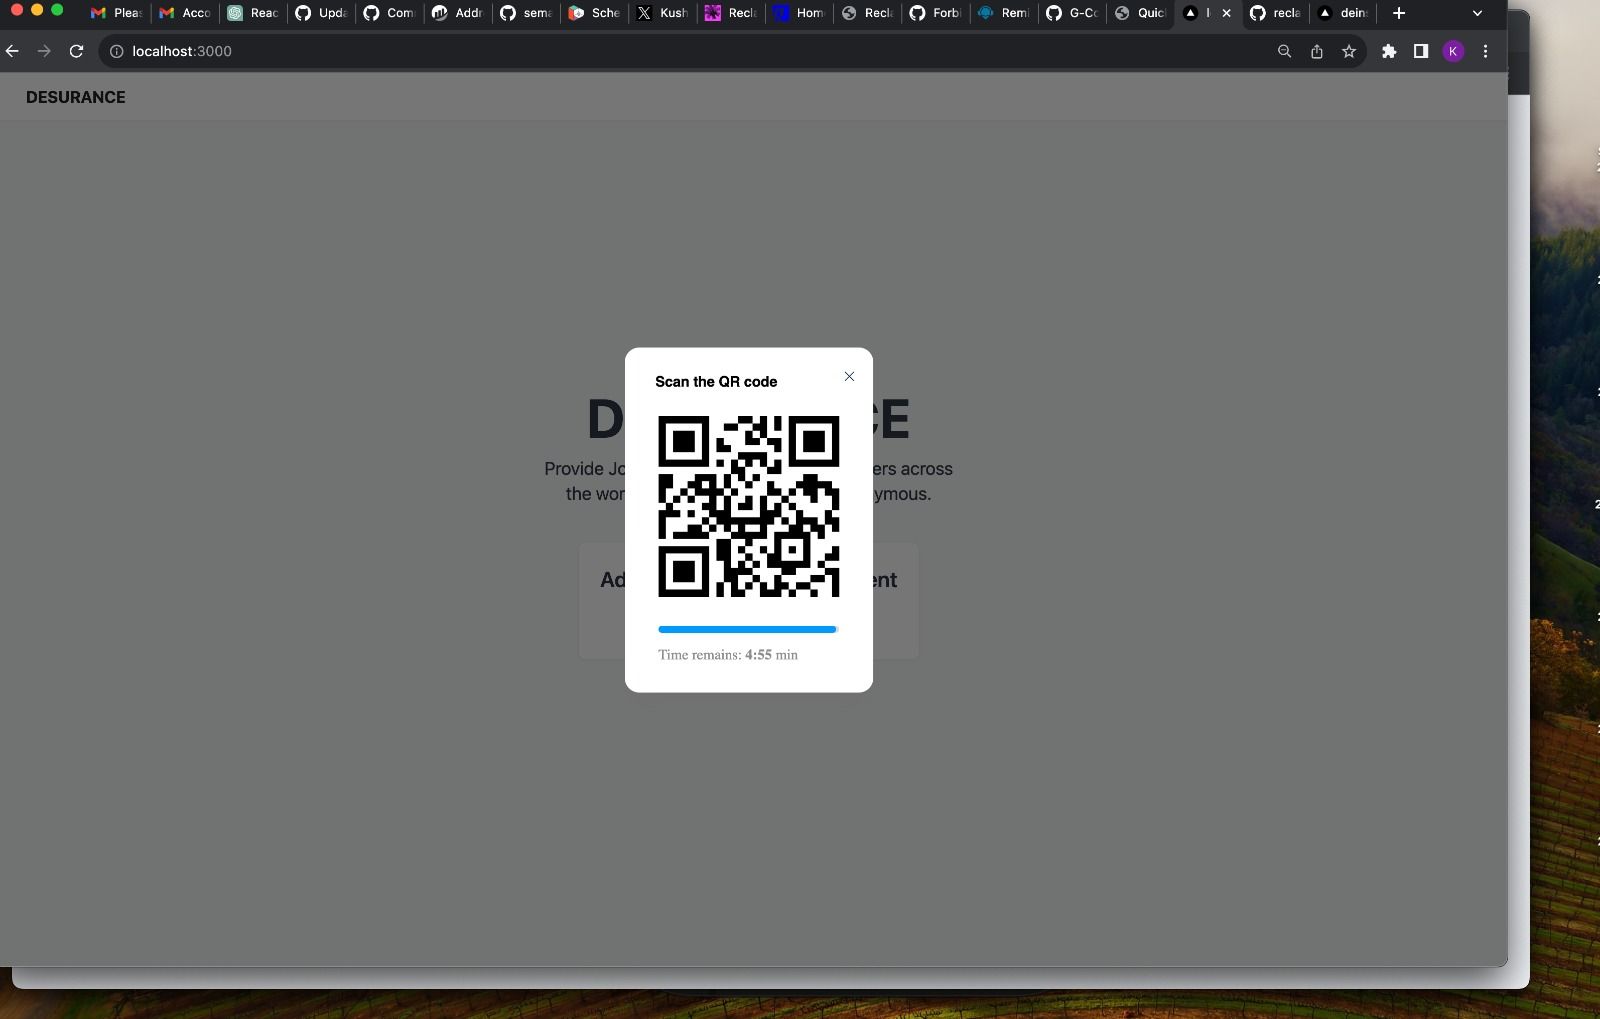
Task: Switch to the Gmail 'Acco' tab
Action: [x=185, y=13]
